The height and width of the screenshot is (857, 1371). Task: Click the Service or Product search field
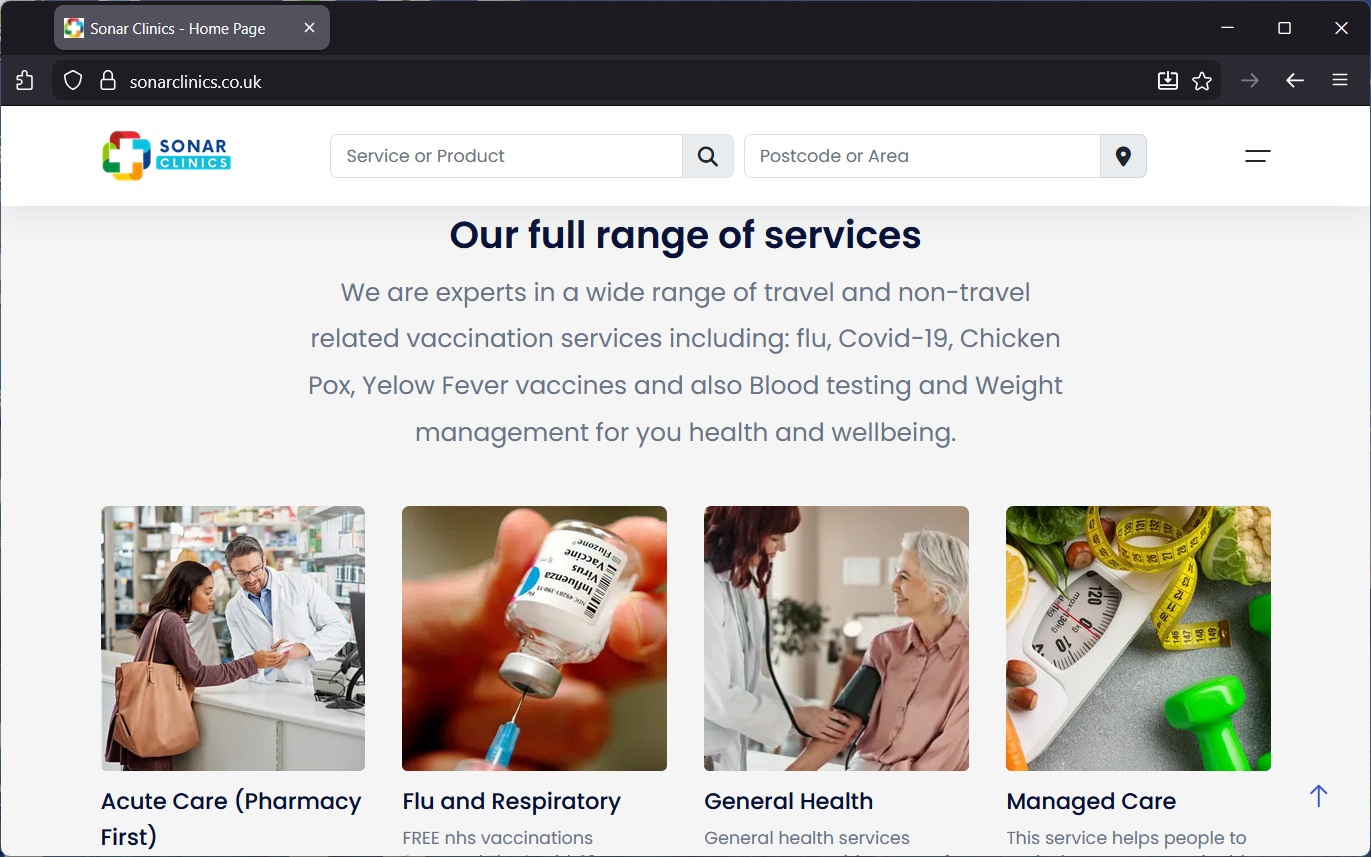506,156
